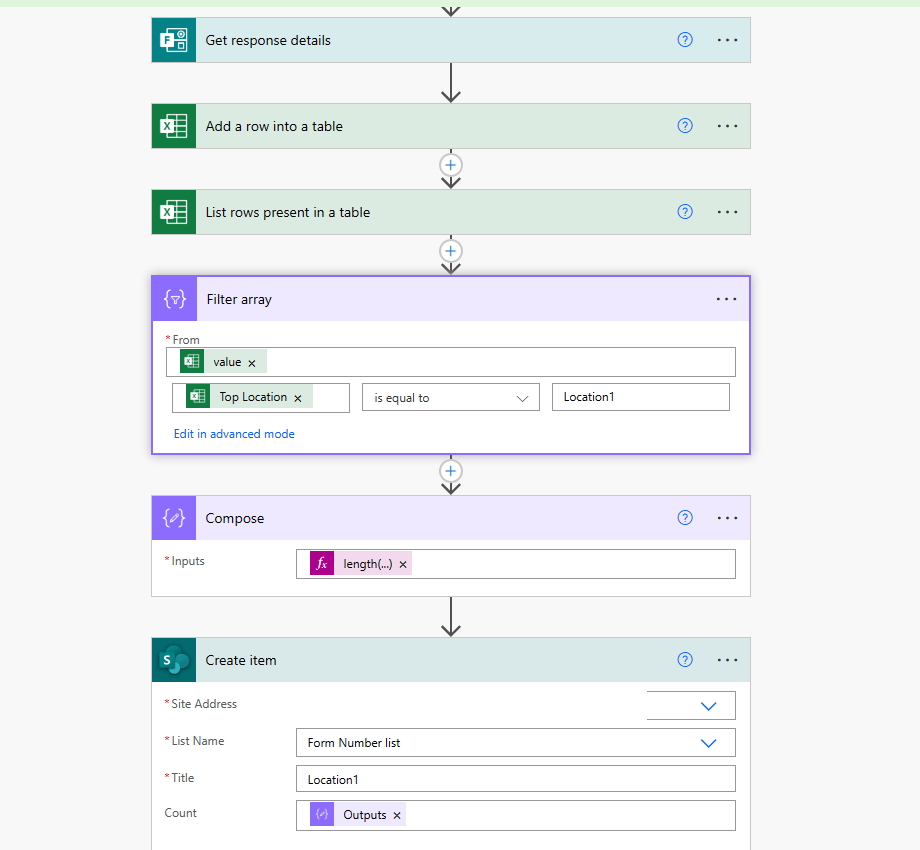This screenshot has width=920, height=850.
Task: Click the Microsoft Forms icon on Get response details
Action: click(173, 39)
